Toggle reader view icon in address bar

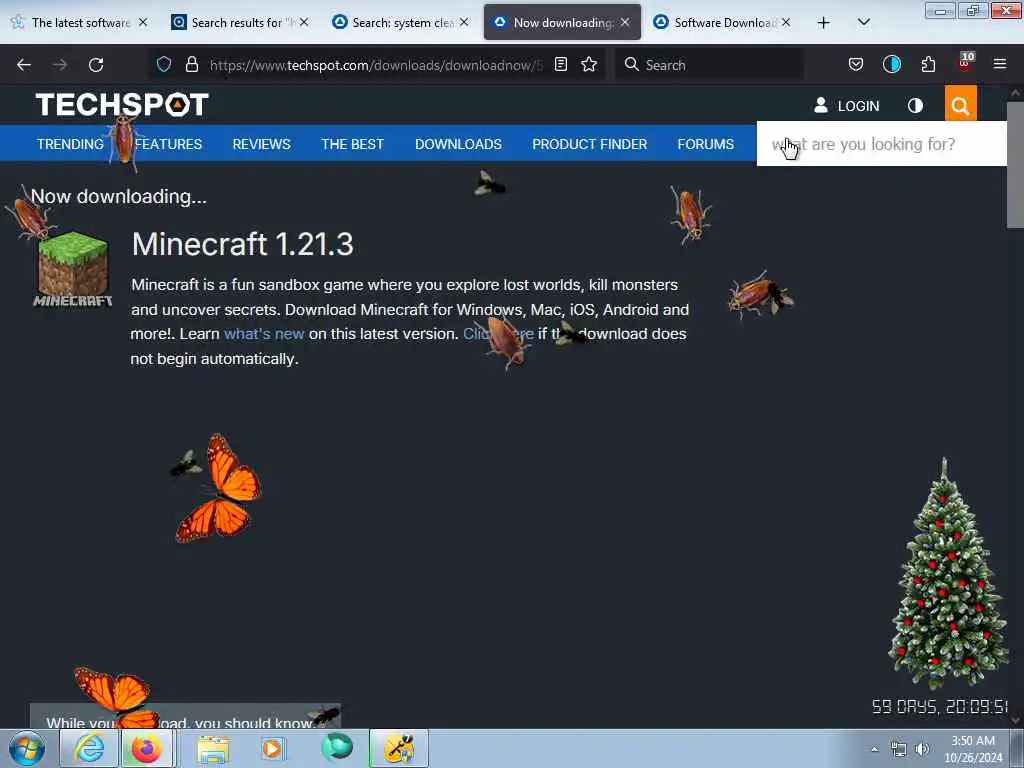tap(560, 64)
